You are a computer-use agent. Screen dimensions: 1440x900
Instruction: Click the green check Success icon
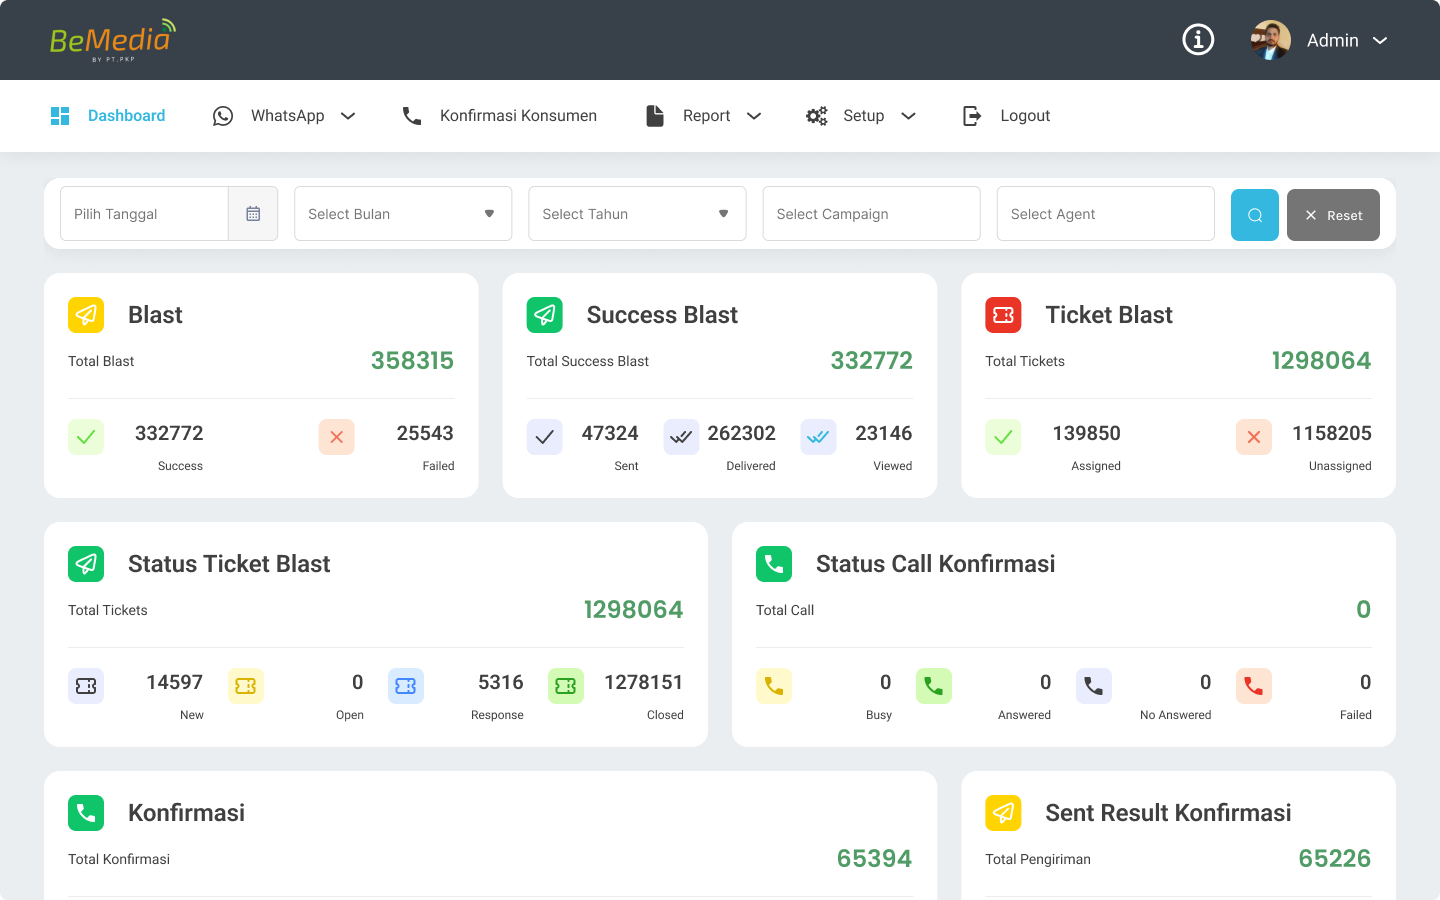point(86,437)
